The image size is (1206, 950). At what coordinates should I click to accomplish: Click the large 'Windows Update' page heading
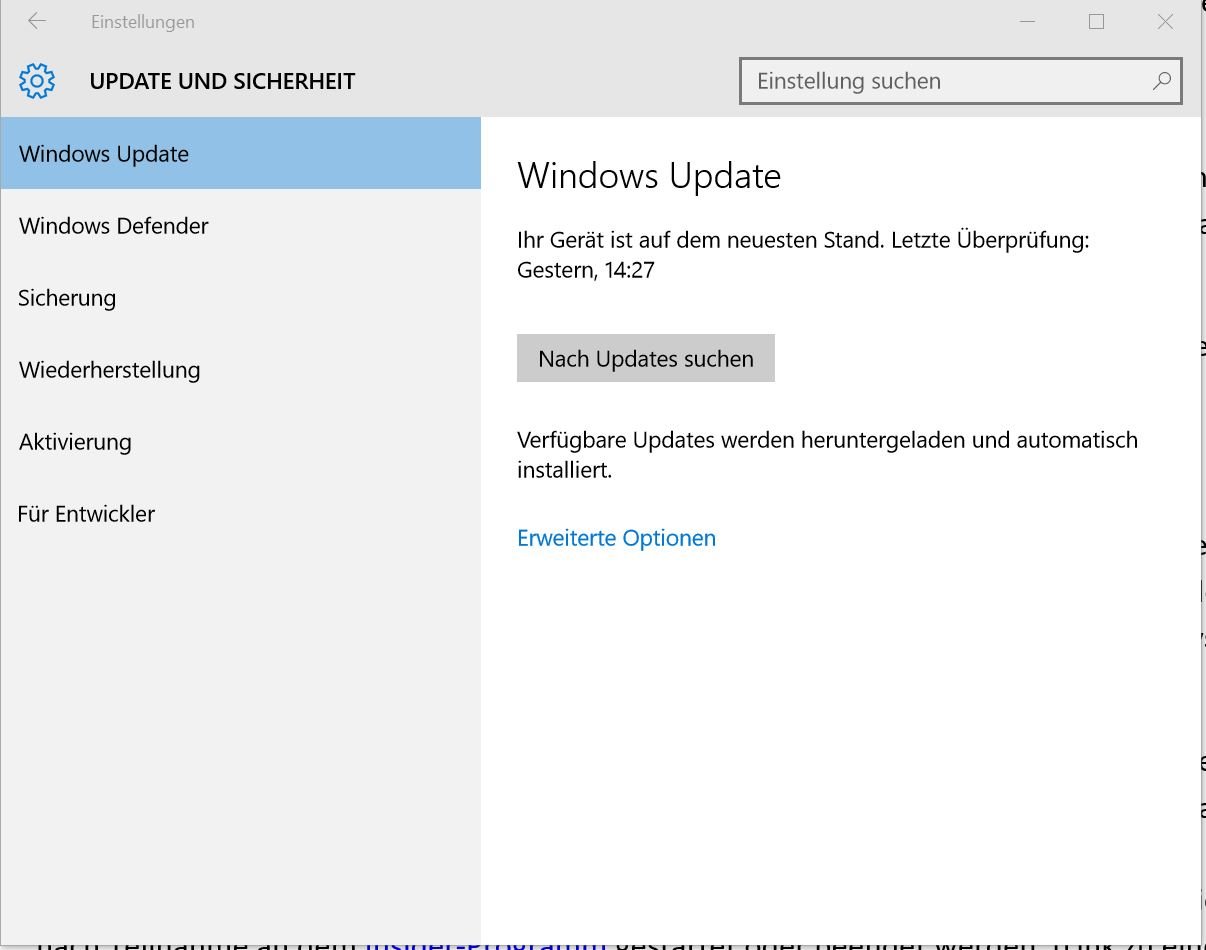click(649, 176)
